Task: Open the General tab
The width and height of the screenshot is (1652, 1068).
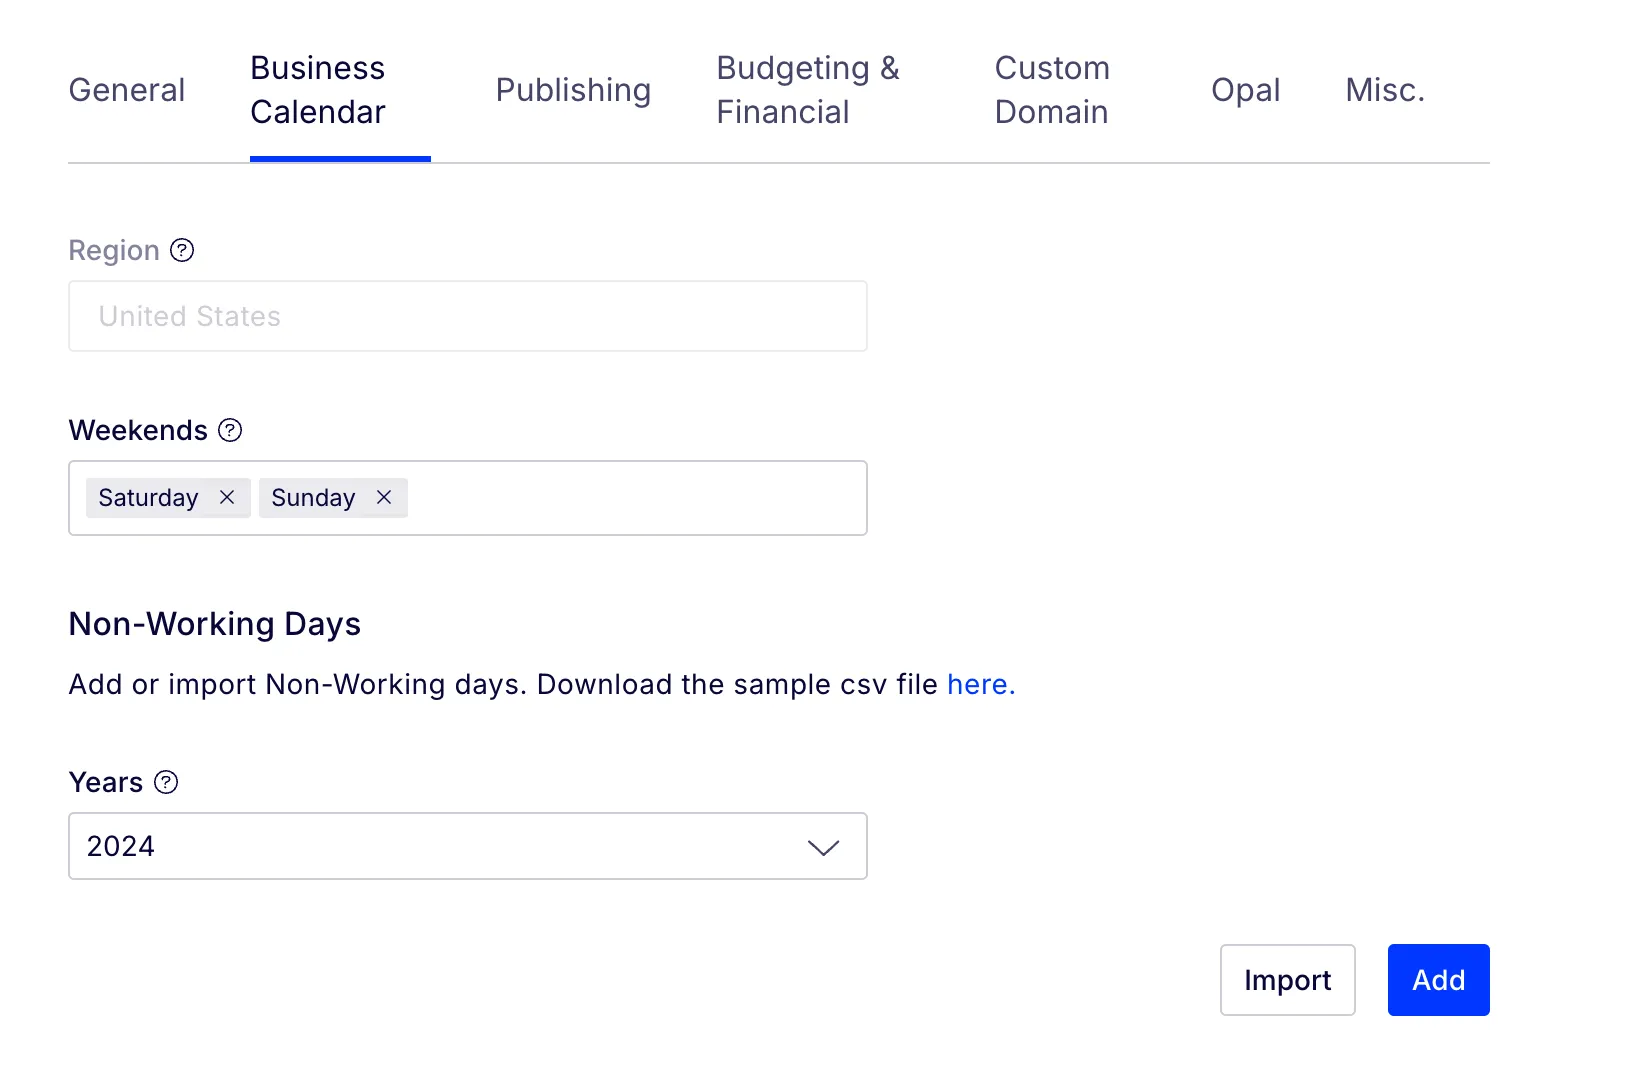Action: tap(127, 90)
